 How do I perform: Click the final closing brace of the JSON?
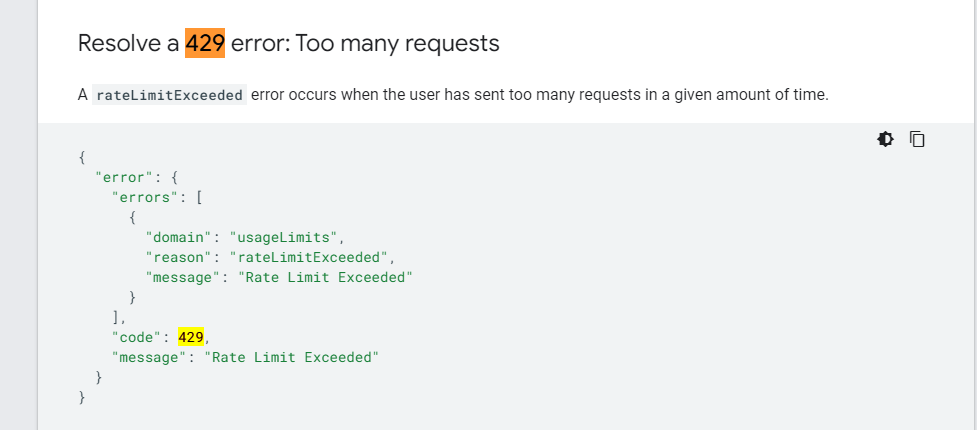coord(82,398)
